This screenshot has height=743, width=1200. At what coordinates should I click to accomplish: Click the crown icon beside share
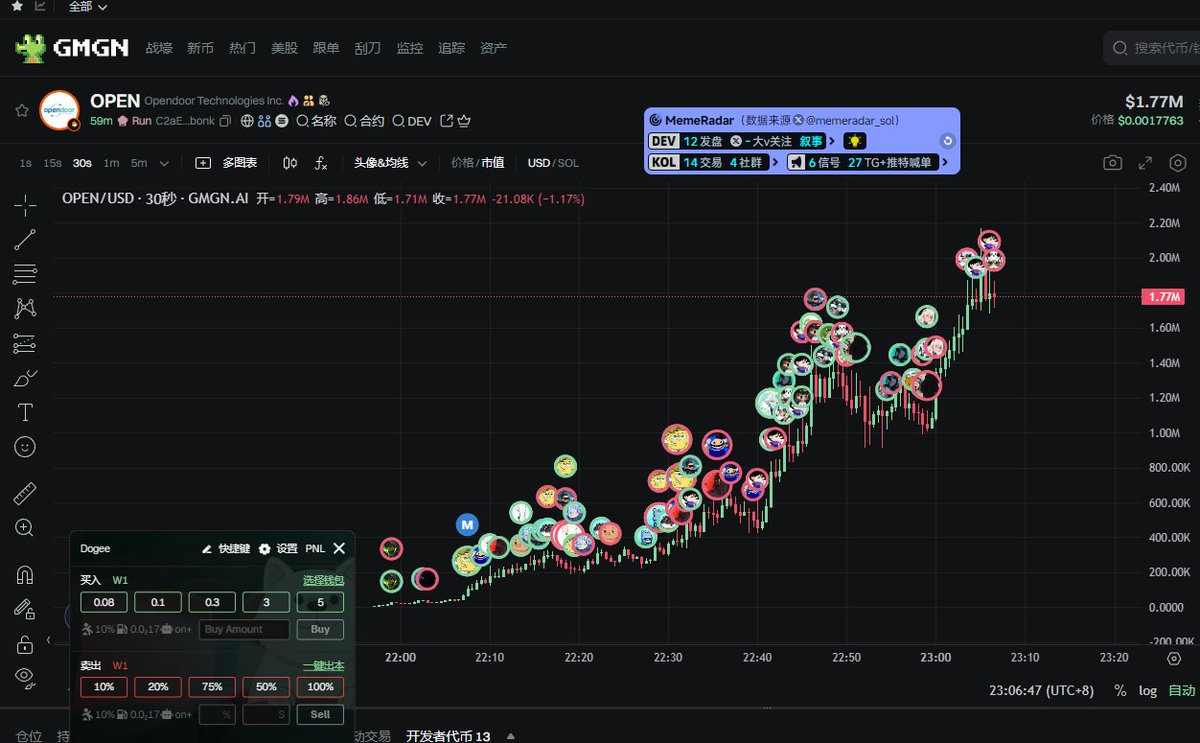(464, 121)
